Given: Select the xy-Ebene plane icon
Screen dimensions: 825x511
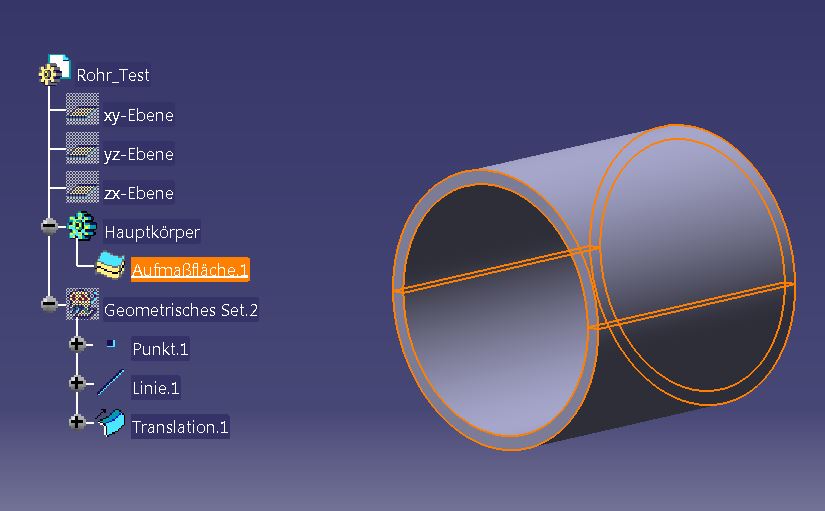Looking at the screenshot, I should coord(82,109).
